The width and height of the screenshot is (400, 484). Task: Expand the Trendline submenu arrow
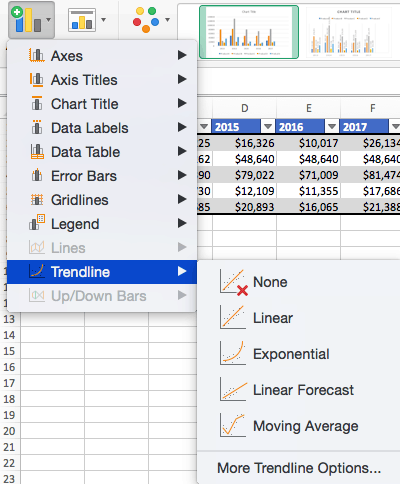pos(182,271)
